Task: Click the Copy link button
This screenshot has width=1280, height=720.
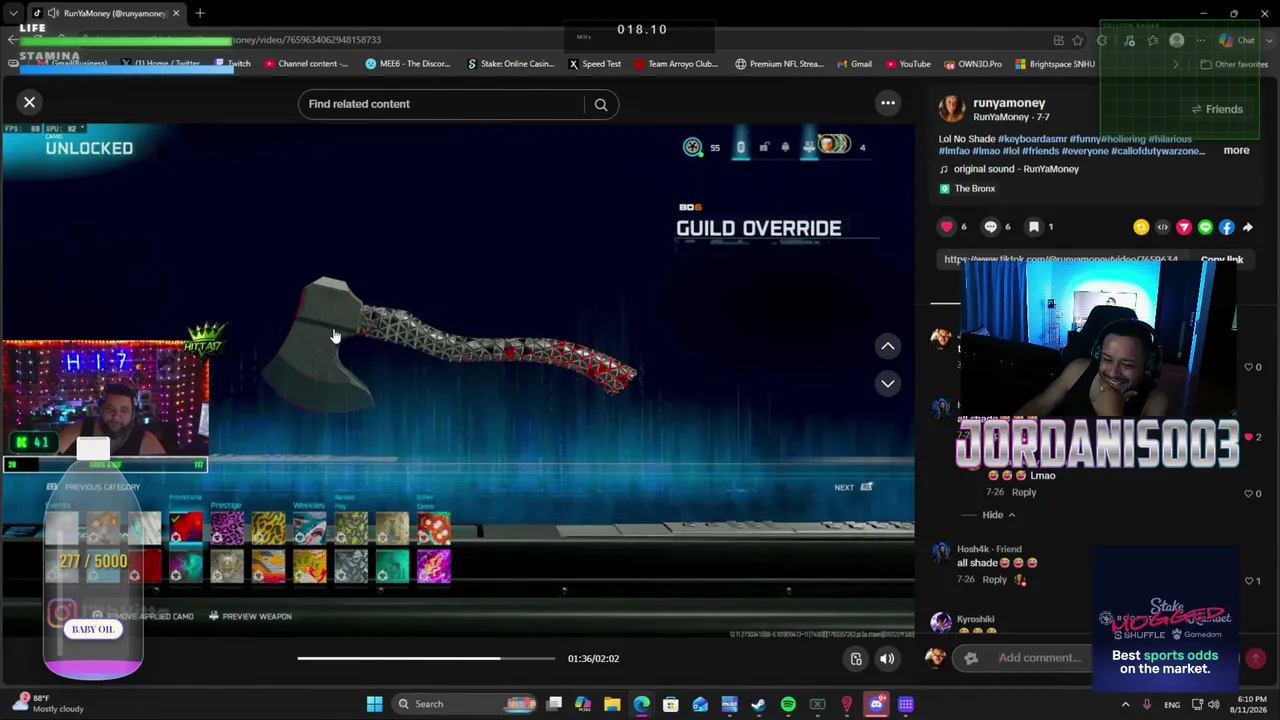Action: pyautogui.click(x=1221, y=259)
